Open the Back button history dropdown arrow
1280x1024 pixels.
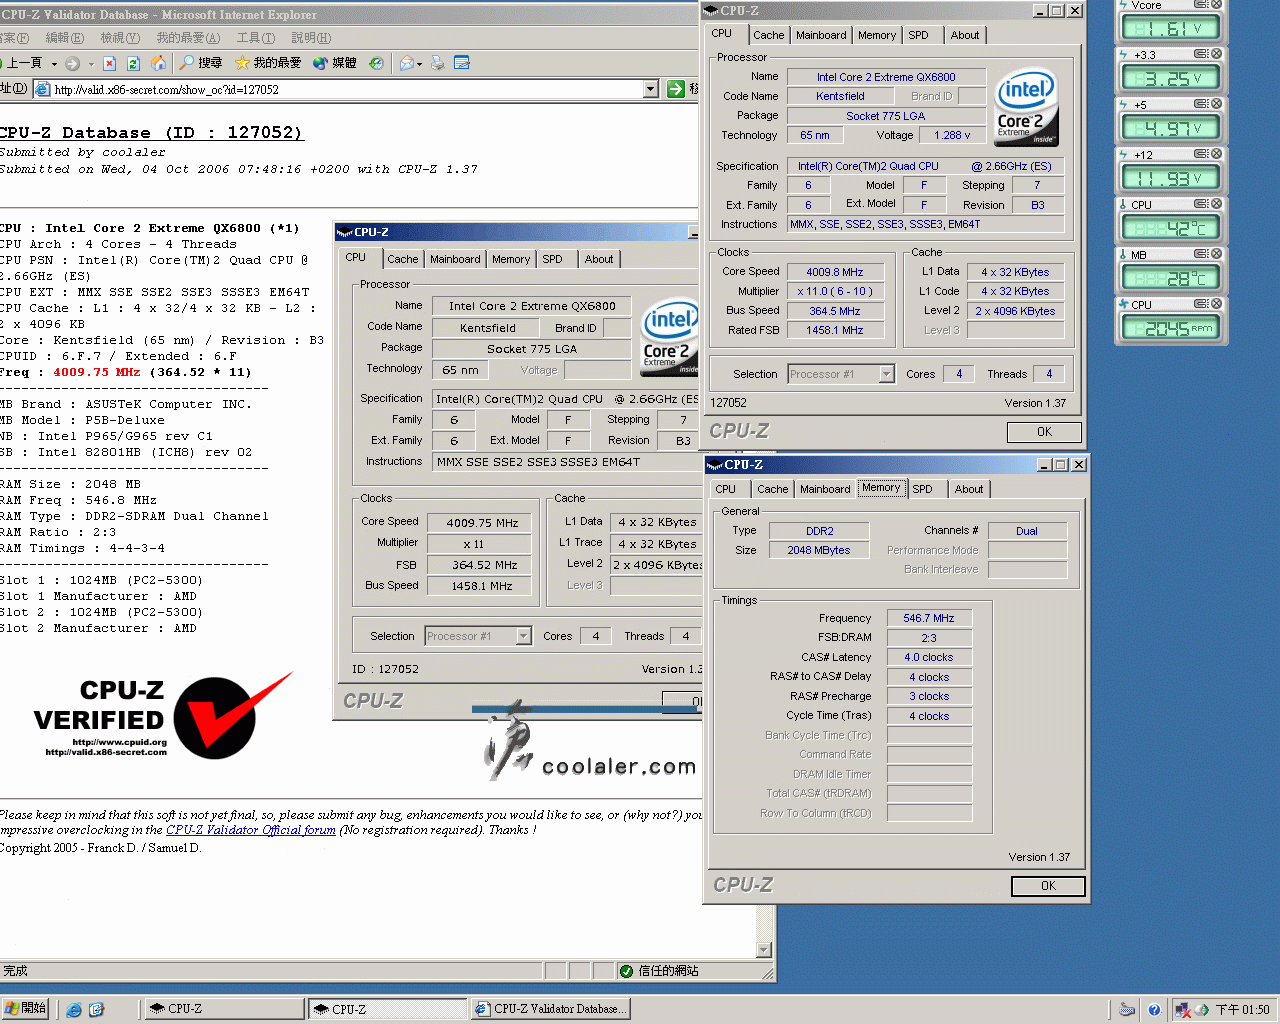tap(54, 63)
